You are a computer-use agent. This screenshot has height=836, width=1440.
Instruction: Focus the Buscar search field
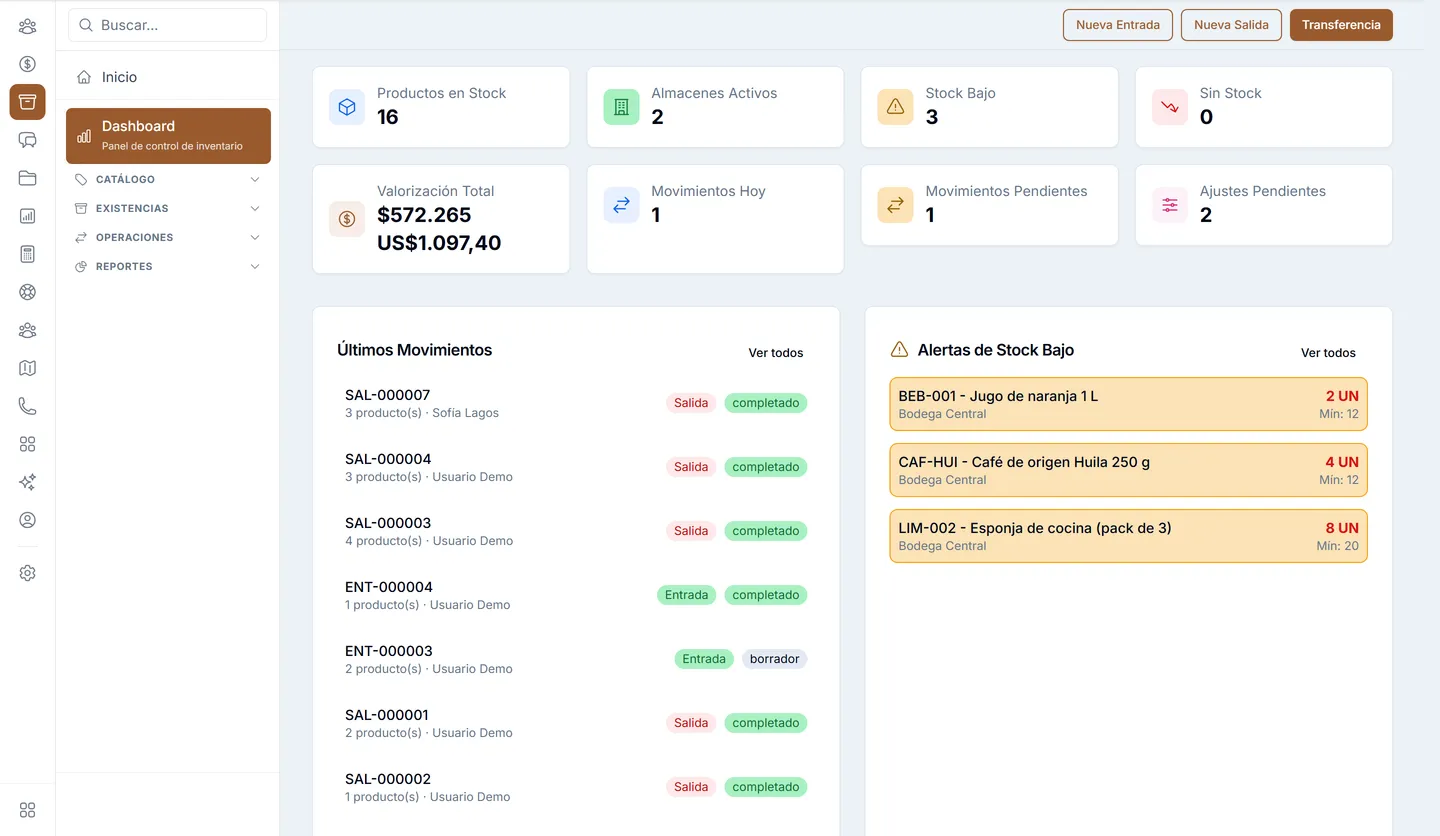point(168,25)
